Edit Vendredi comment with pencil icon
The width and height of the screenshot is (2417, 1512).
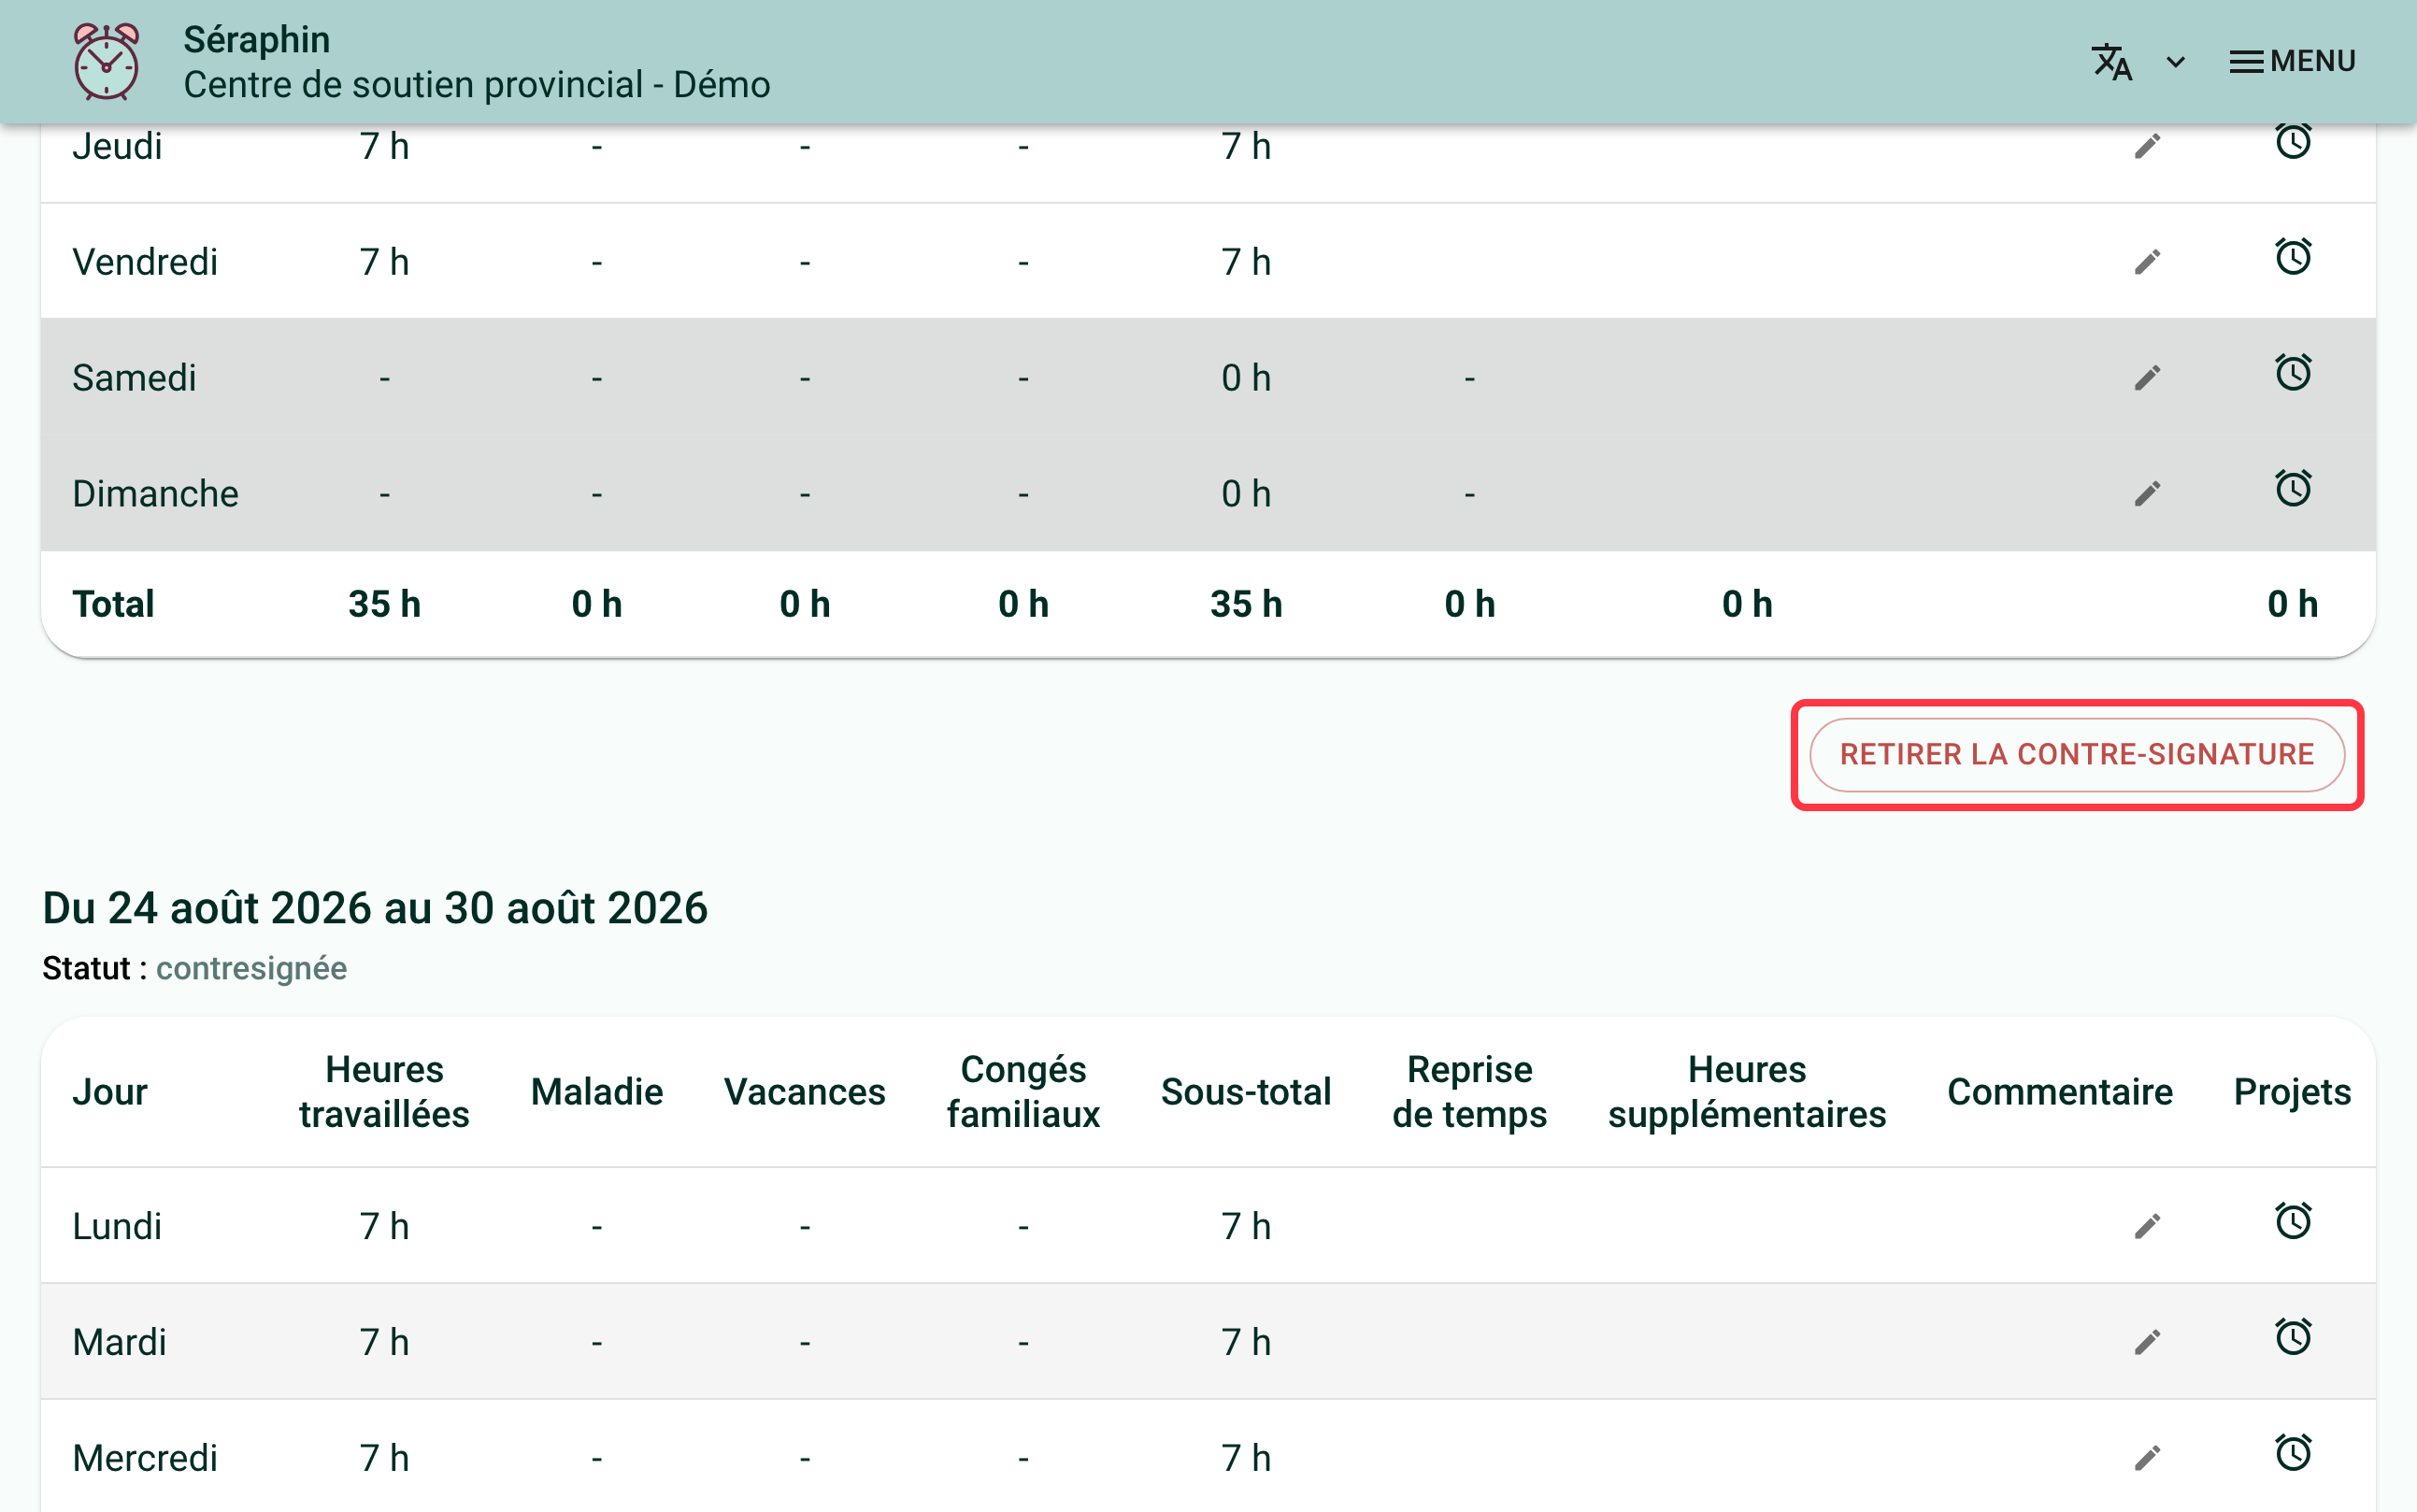(2147, 262)
